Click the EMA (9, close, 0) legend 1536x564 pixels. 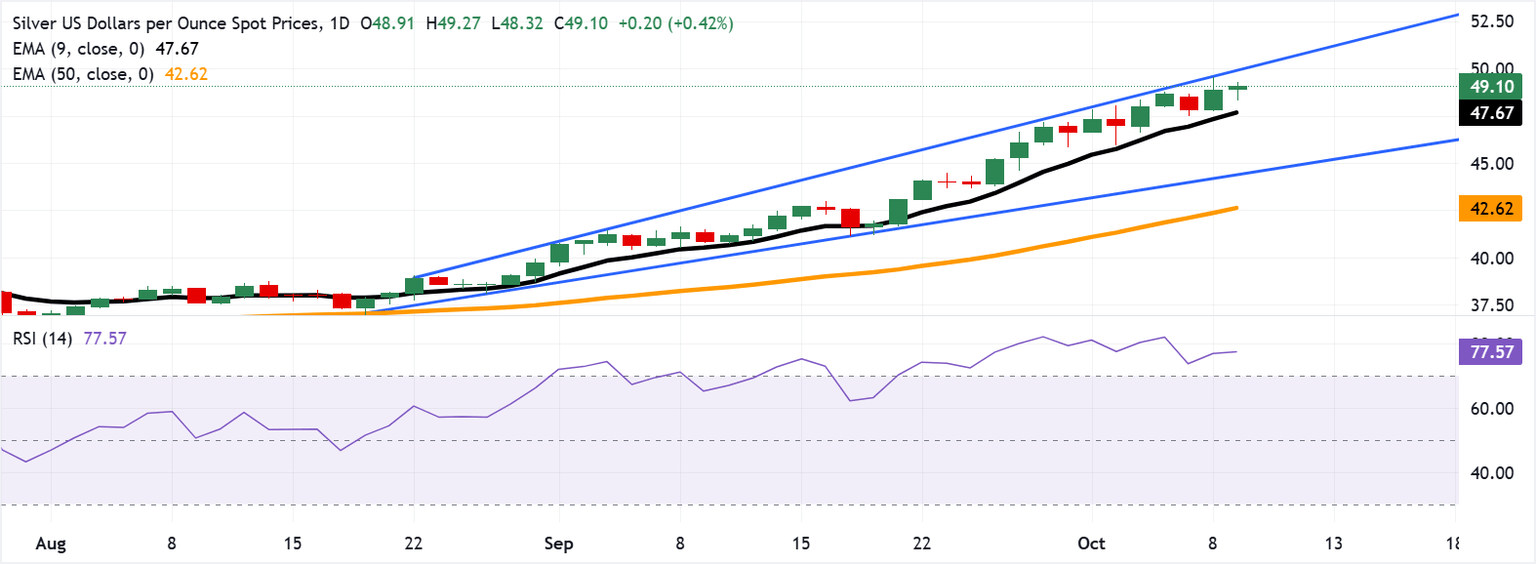click(75, 49)
